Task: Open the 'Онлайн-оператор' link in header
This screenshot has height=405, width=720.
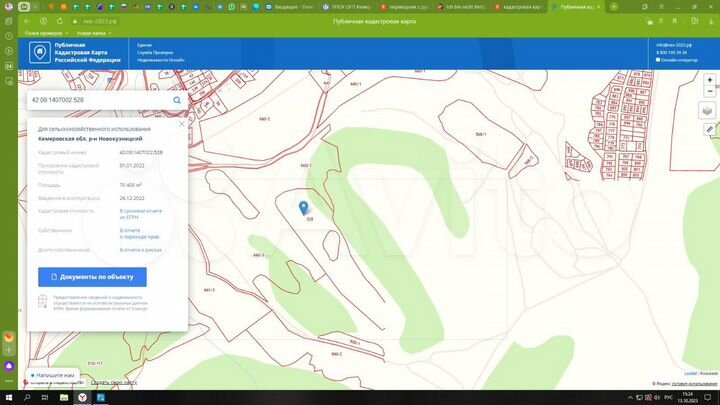Action: 677,60
